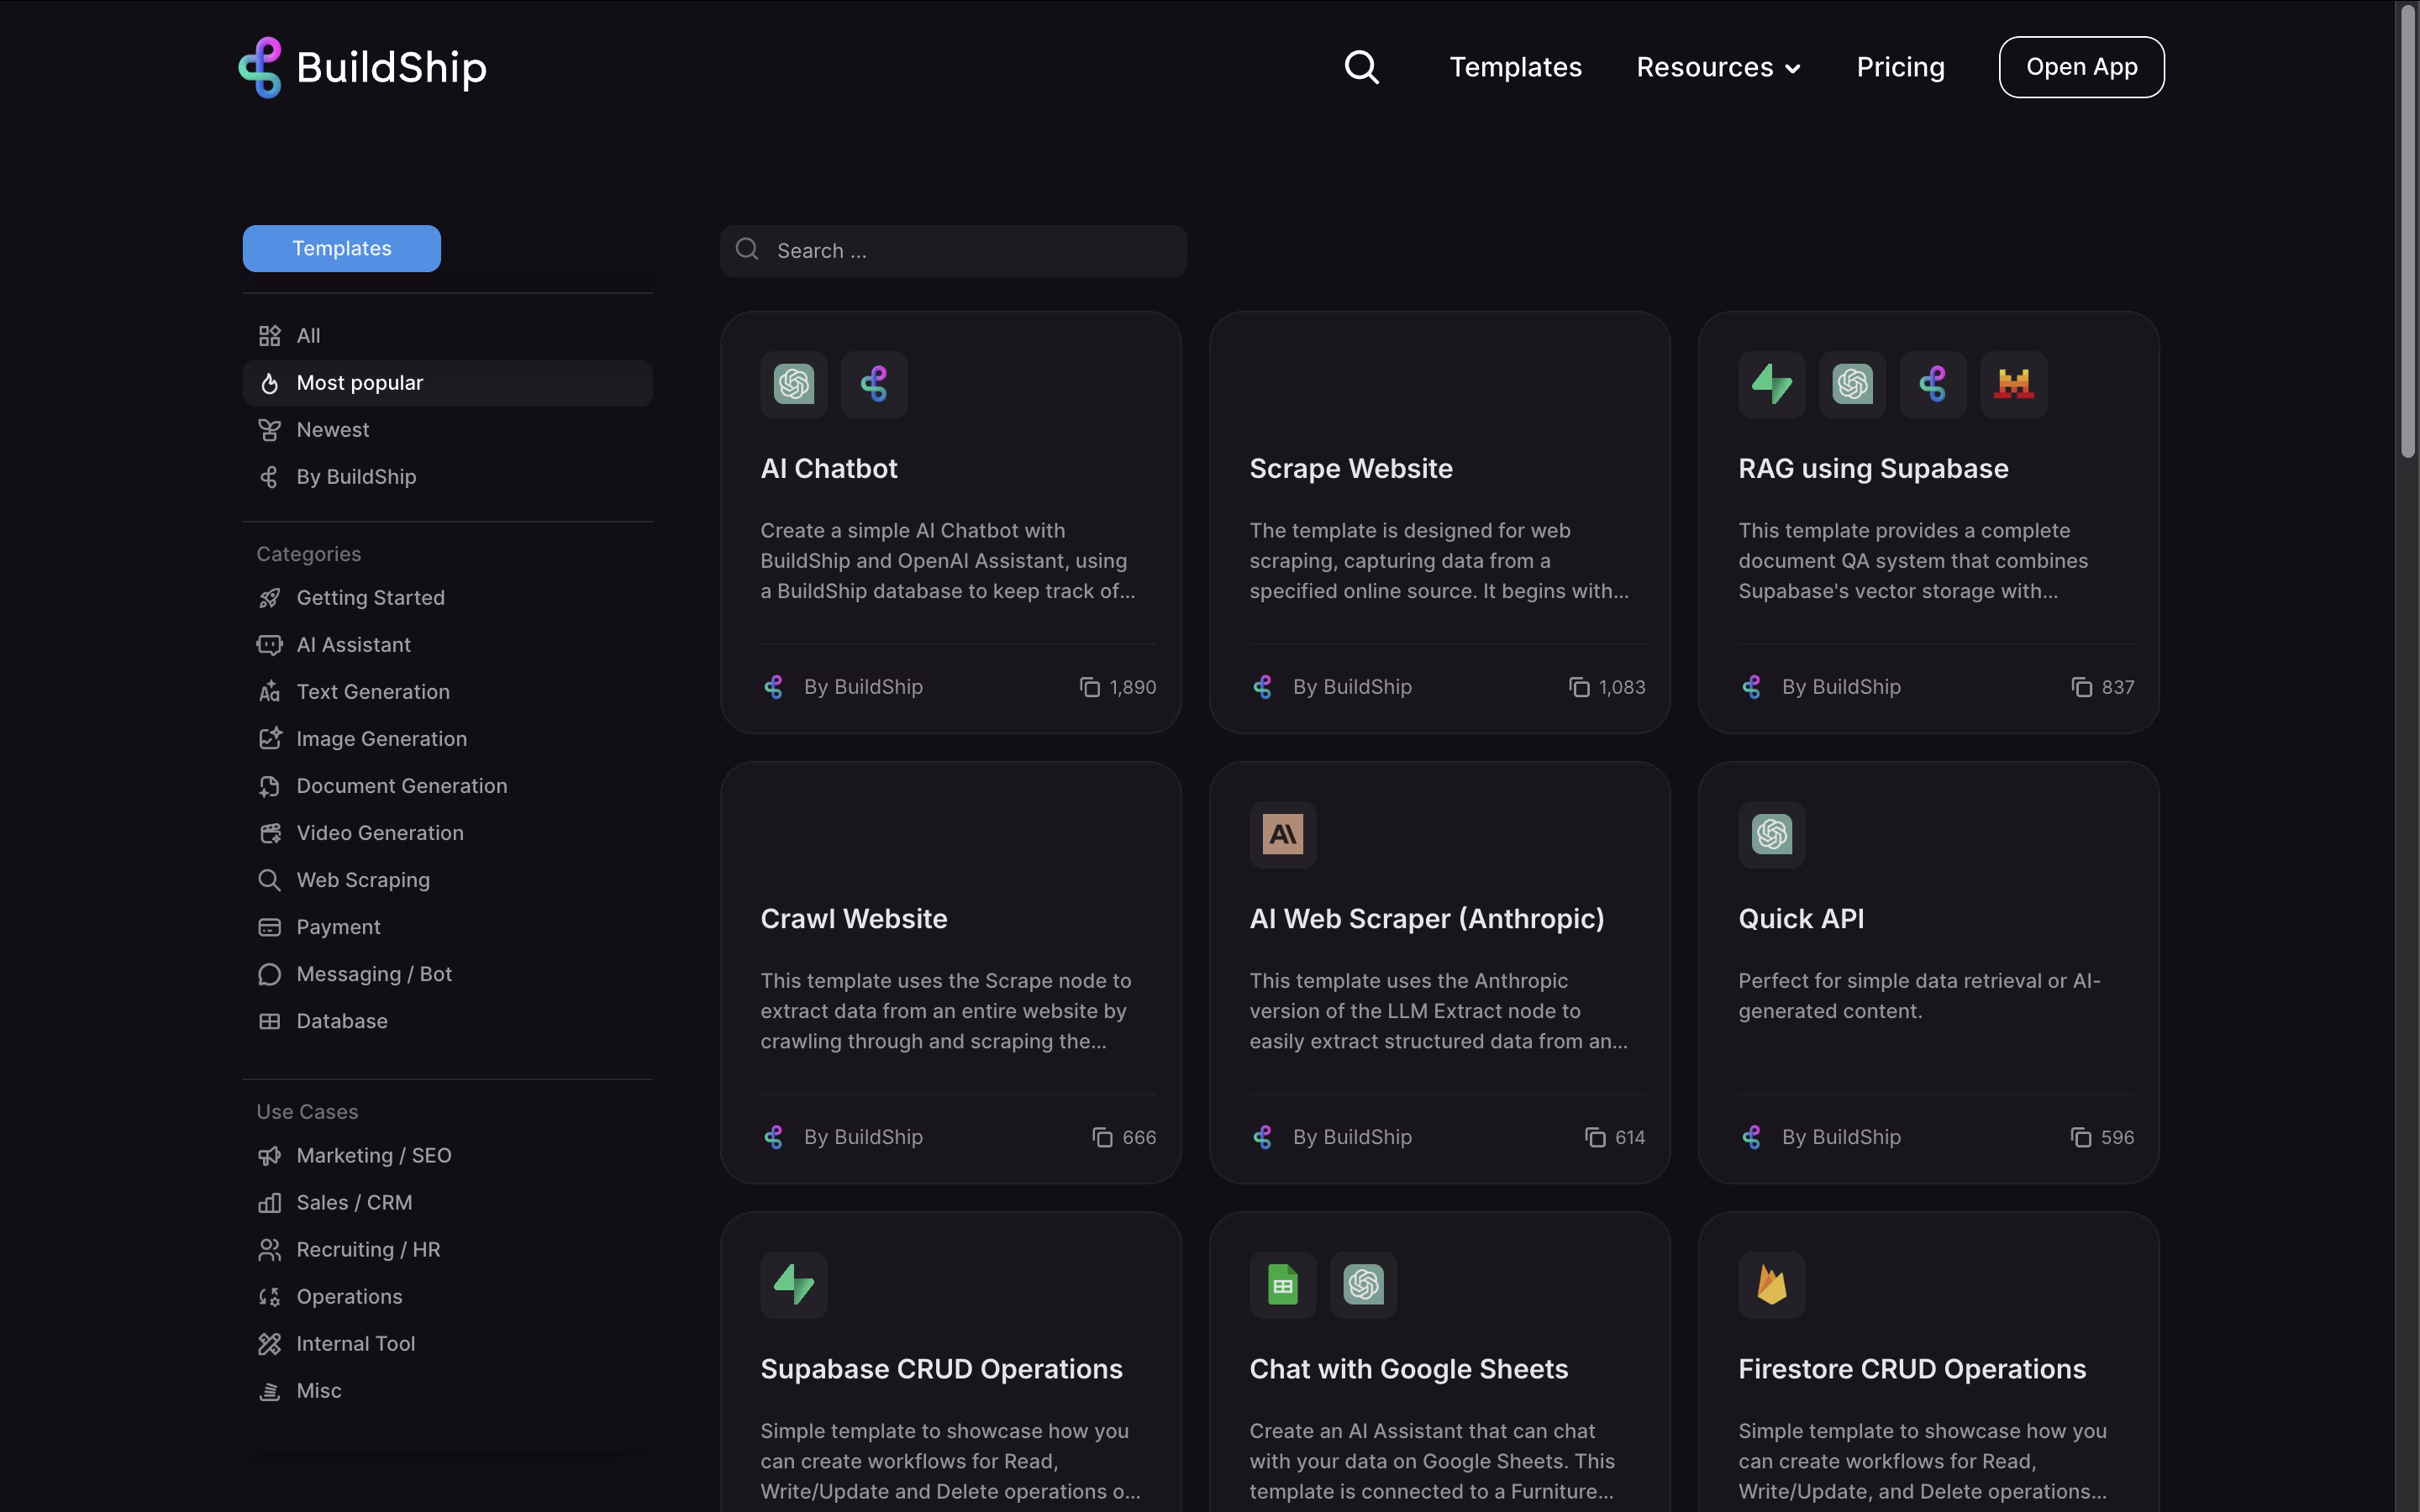2420x1512 pixels.
Task: Open the Getting Started category
Action: pos(447,598)
